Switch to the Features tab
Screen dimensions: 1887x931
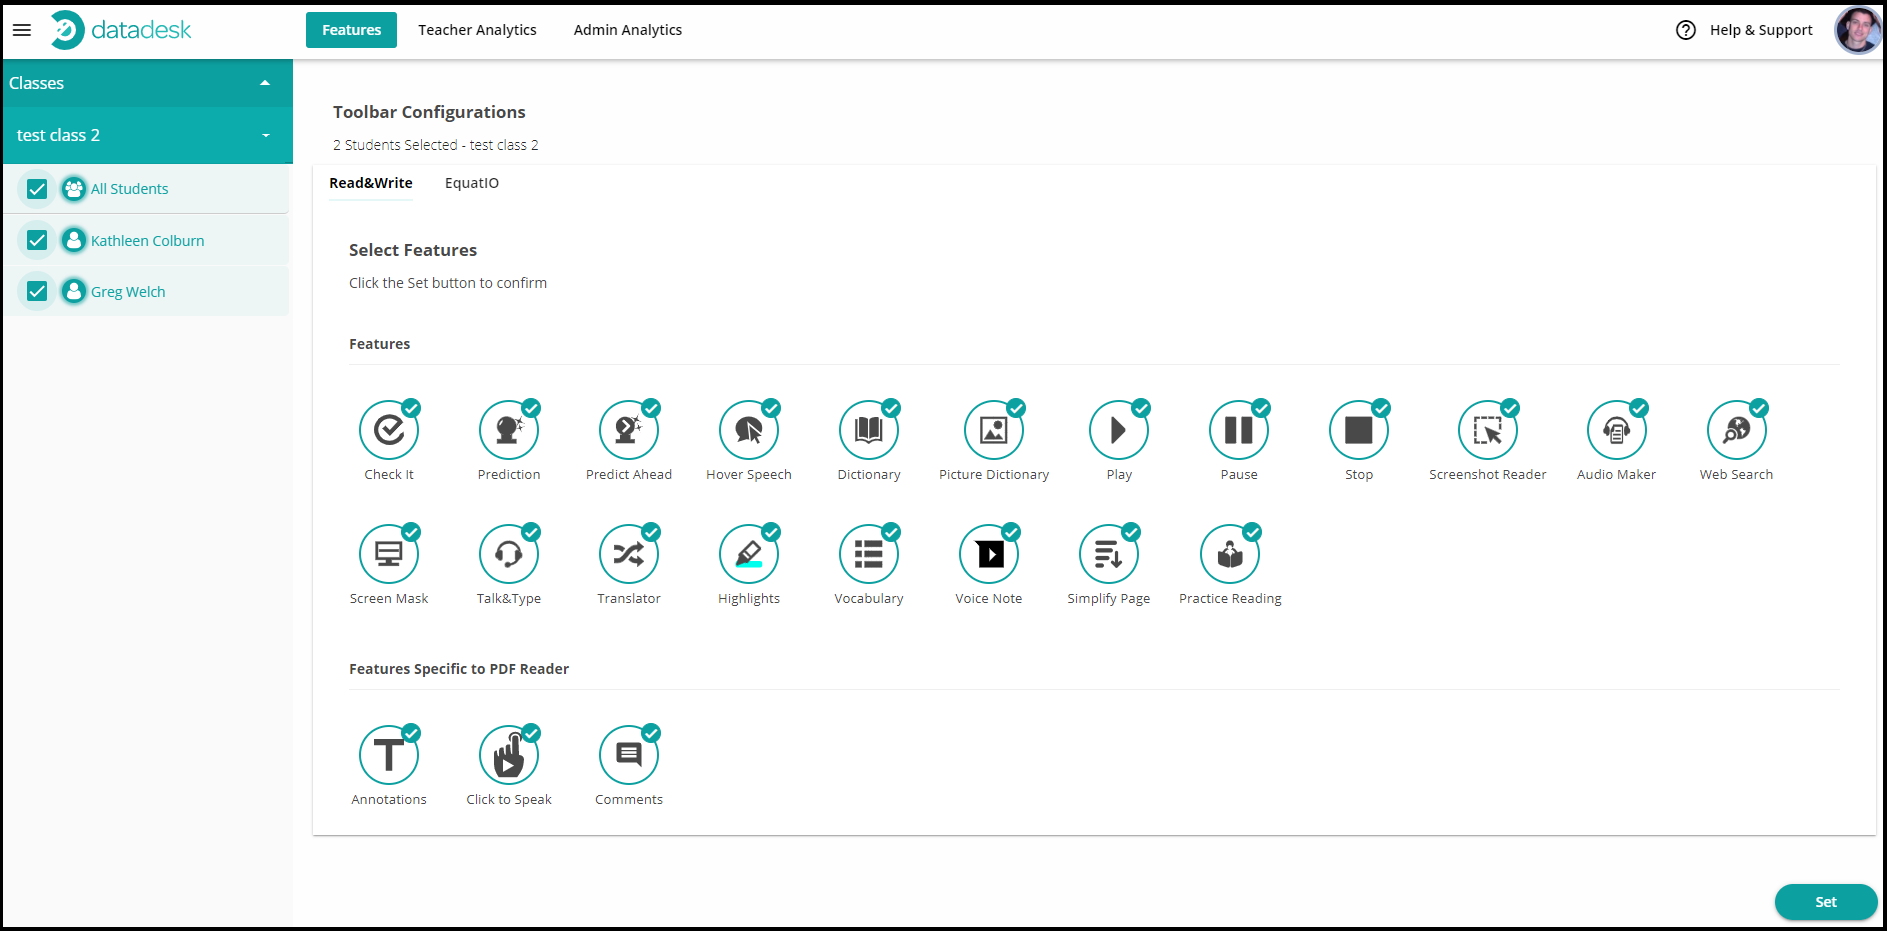(351, 30)
